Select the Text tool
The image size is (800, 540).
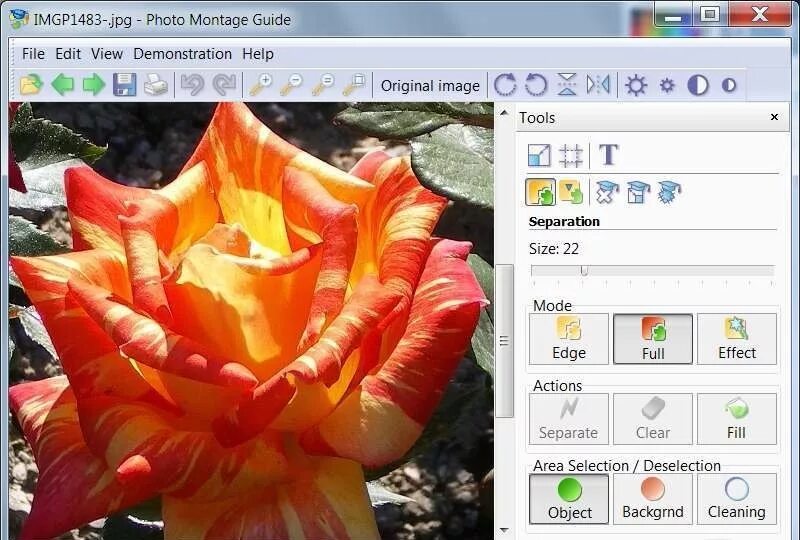(608, 155)
